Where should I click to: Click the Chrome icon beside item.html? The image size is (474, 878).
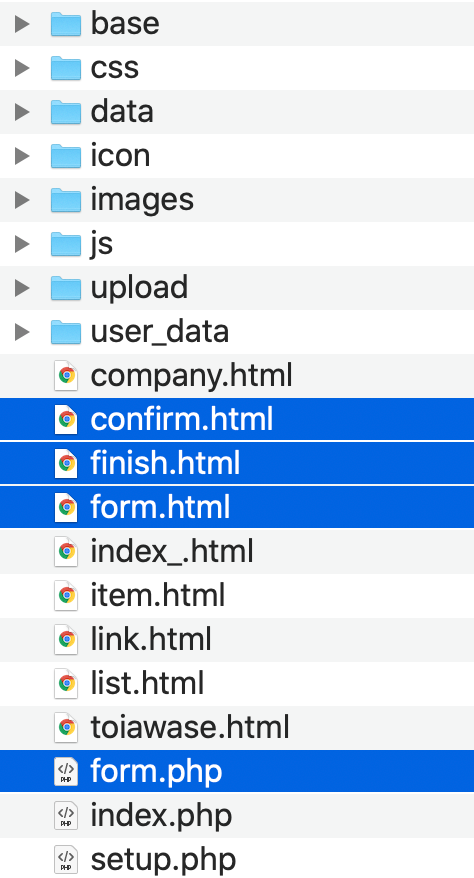coord(66,595)
